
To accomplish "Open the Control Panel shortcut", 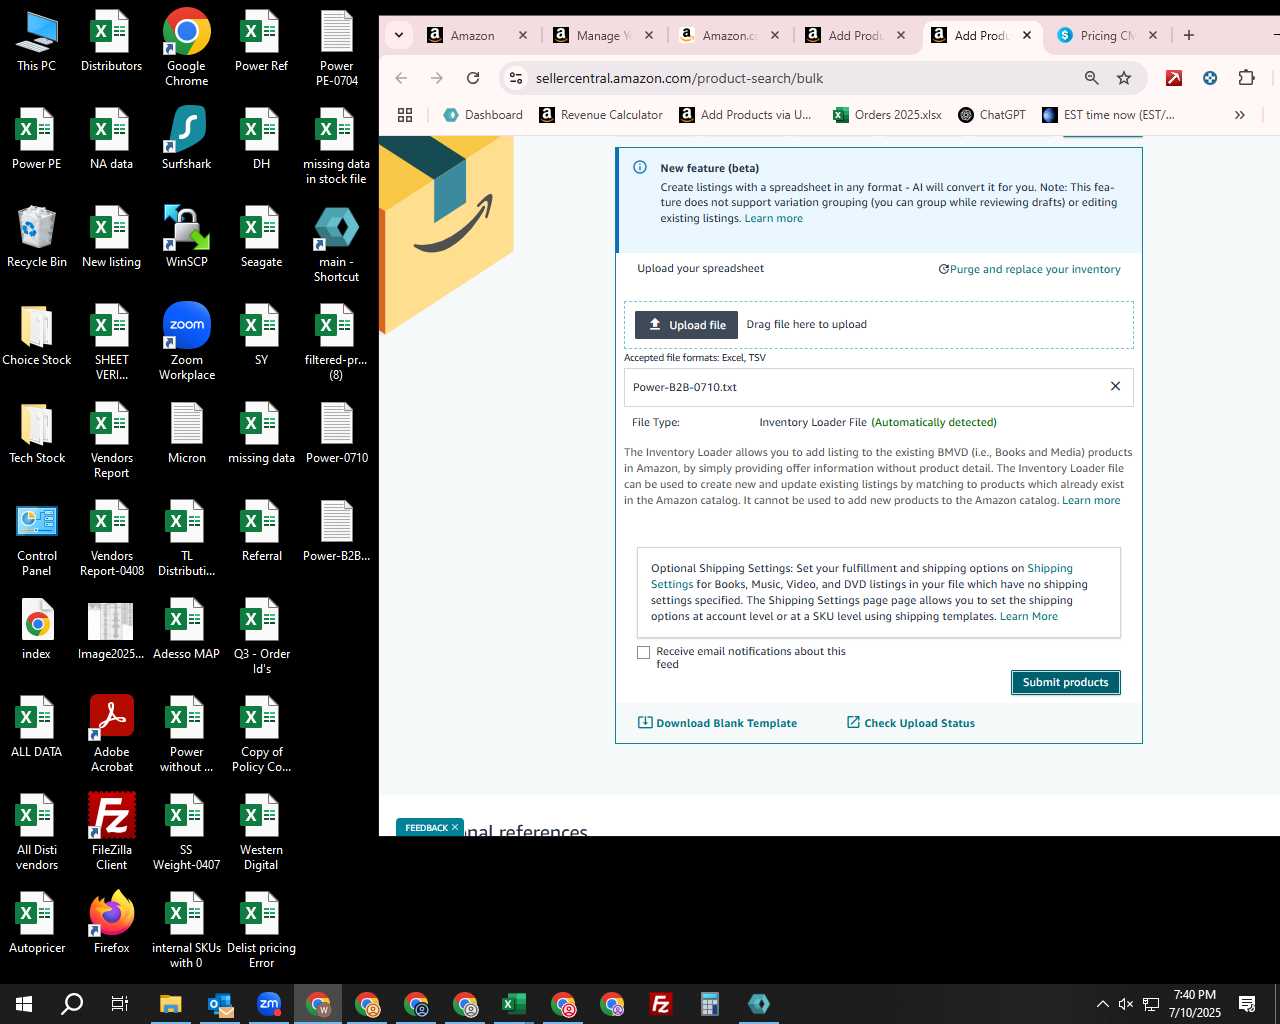I will 37,538.
